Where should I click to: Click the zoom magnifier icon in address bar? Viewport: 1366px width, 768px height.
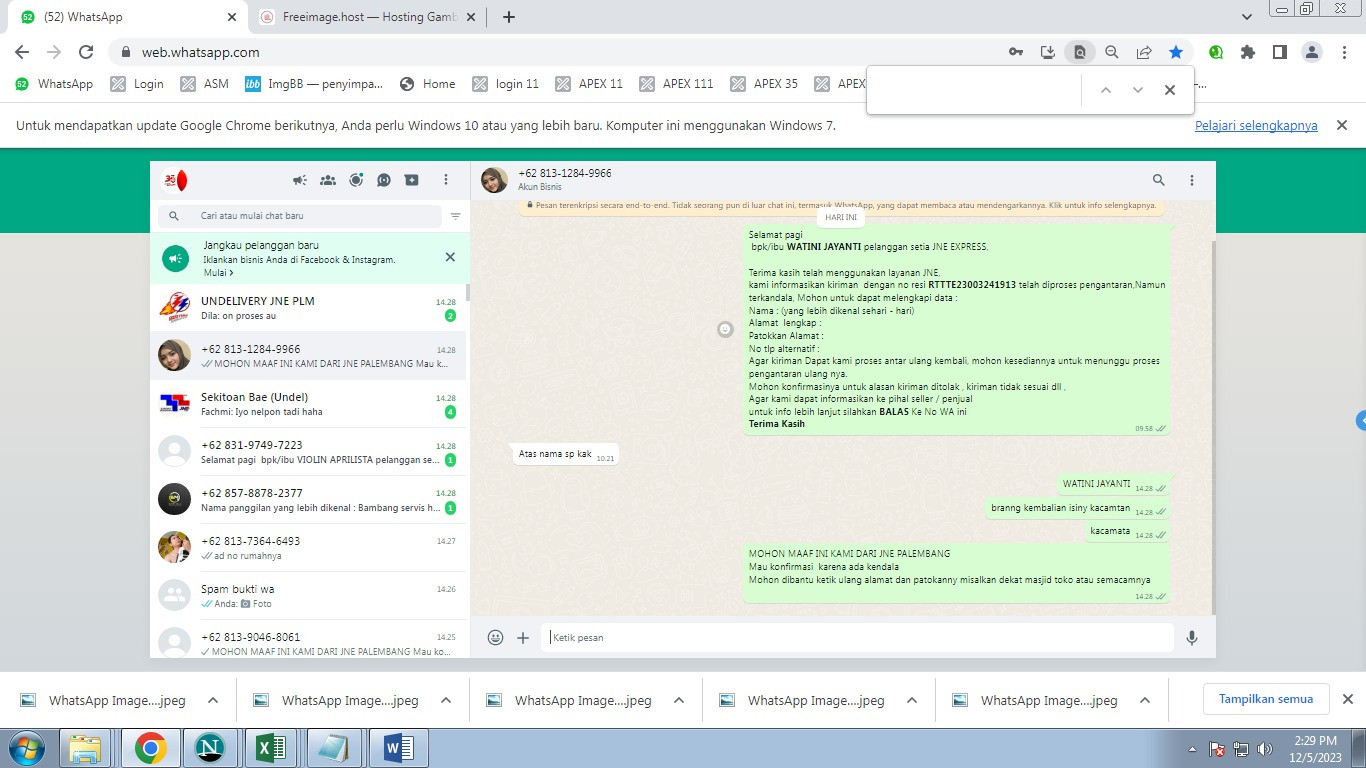point(1112,52)
